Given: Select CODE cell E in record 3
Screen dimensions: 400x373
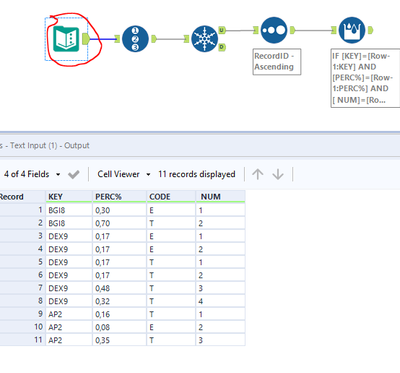Looking at the screenshot, I should tap(171, 236).
